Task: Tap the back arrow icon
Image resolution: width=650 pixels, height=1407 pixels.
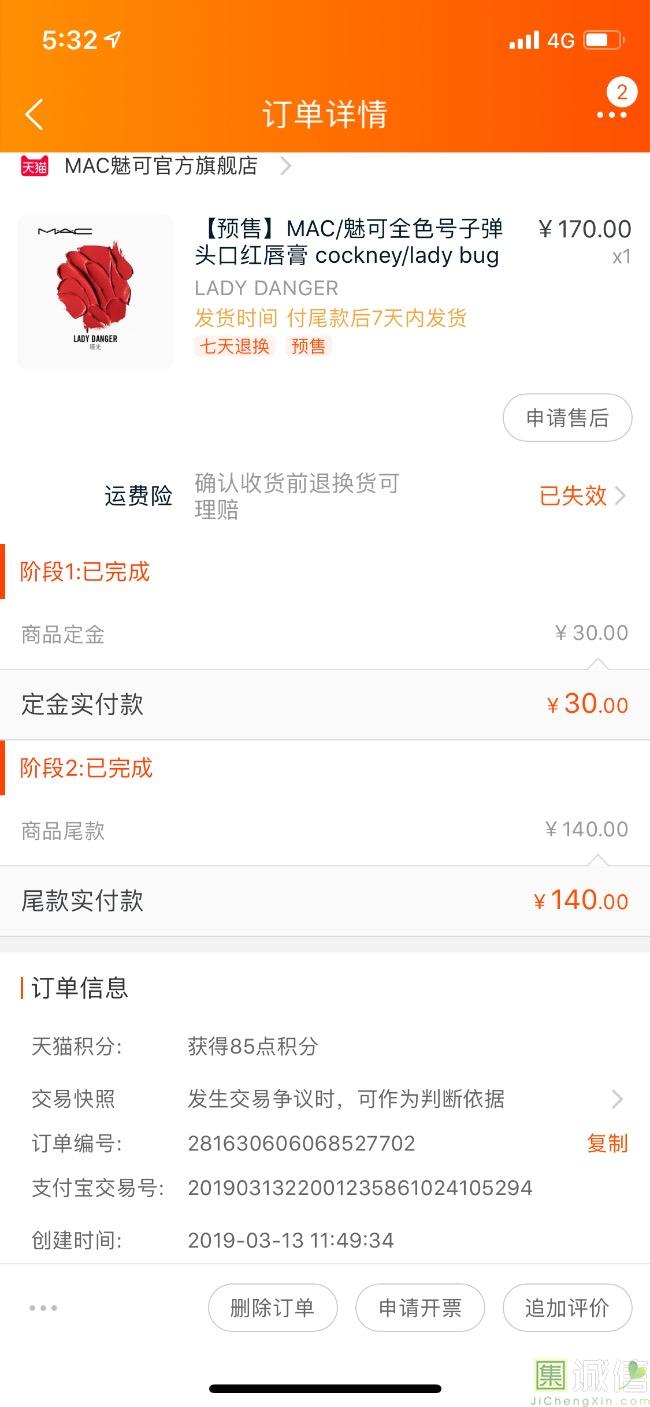Action: click(x=34, y=114)
